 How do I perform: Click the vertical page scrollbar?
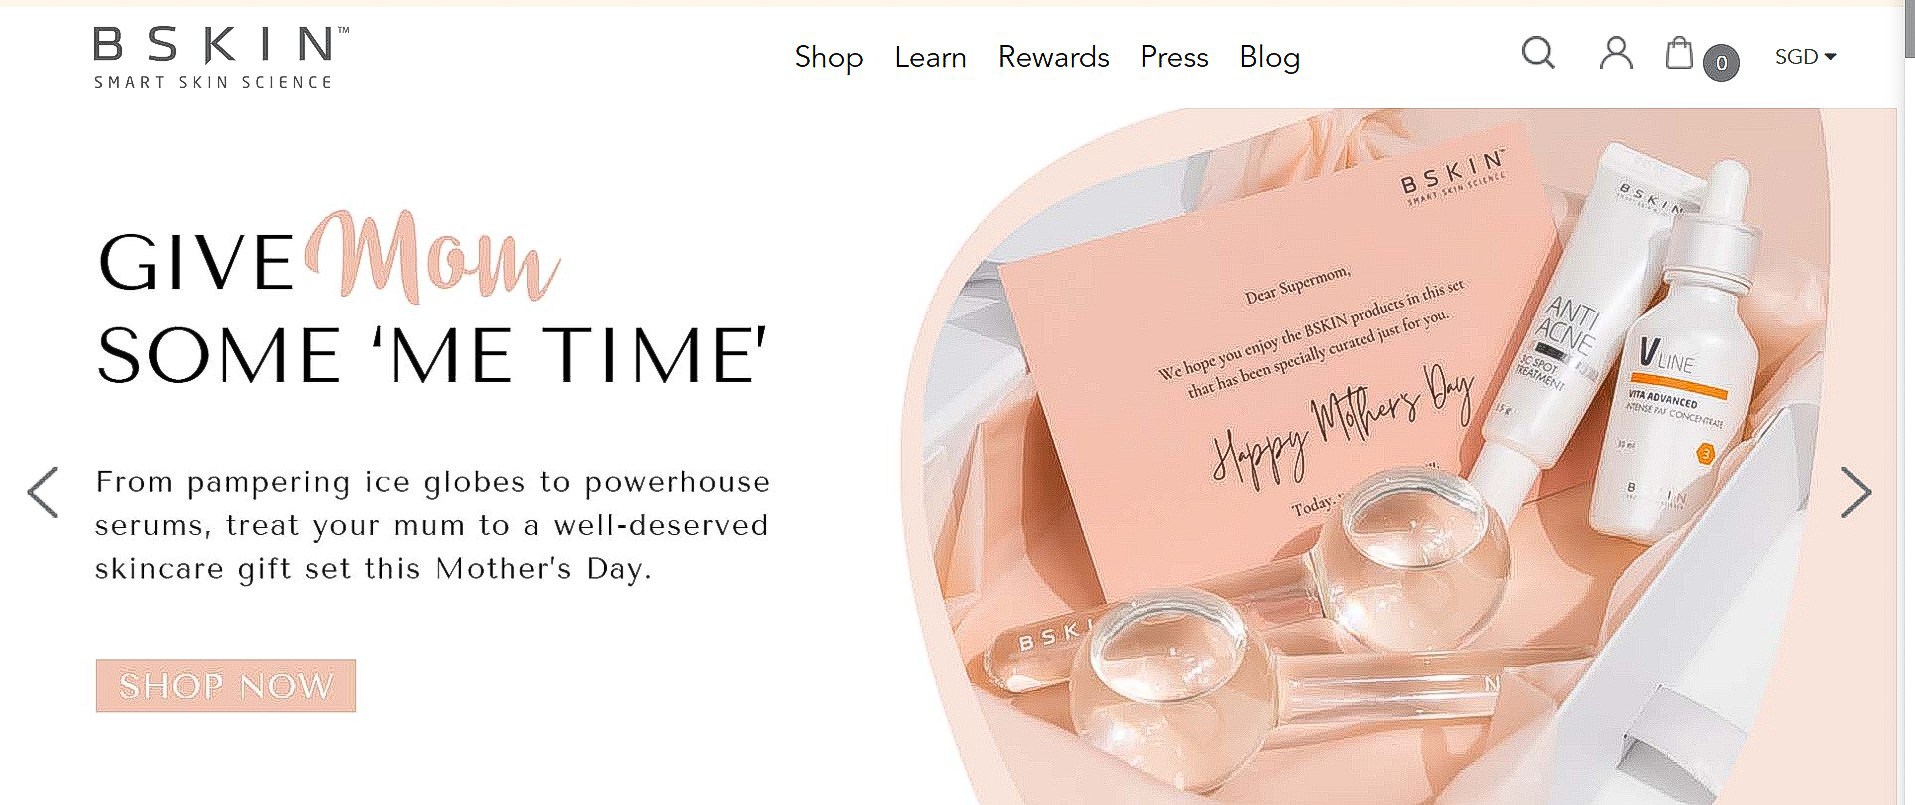point(1906,402)
